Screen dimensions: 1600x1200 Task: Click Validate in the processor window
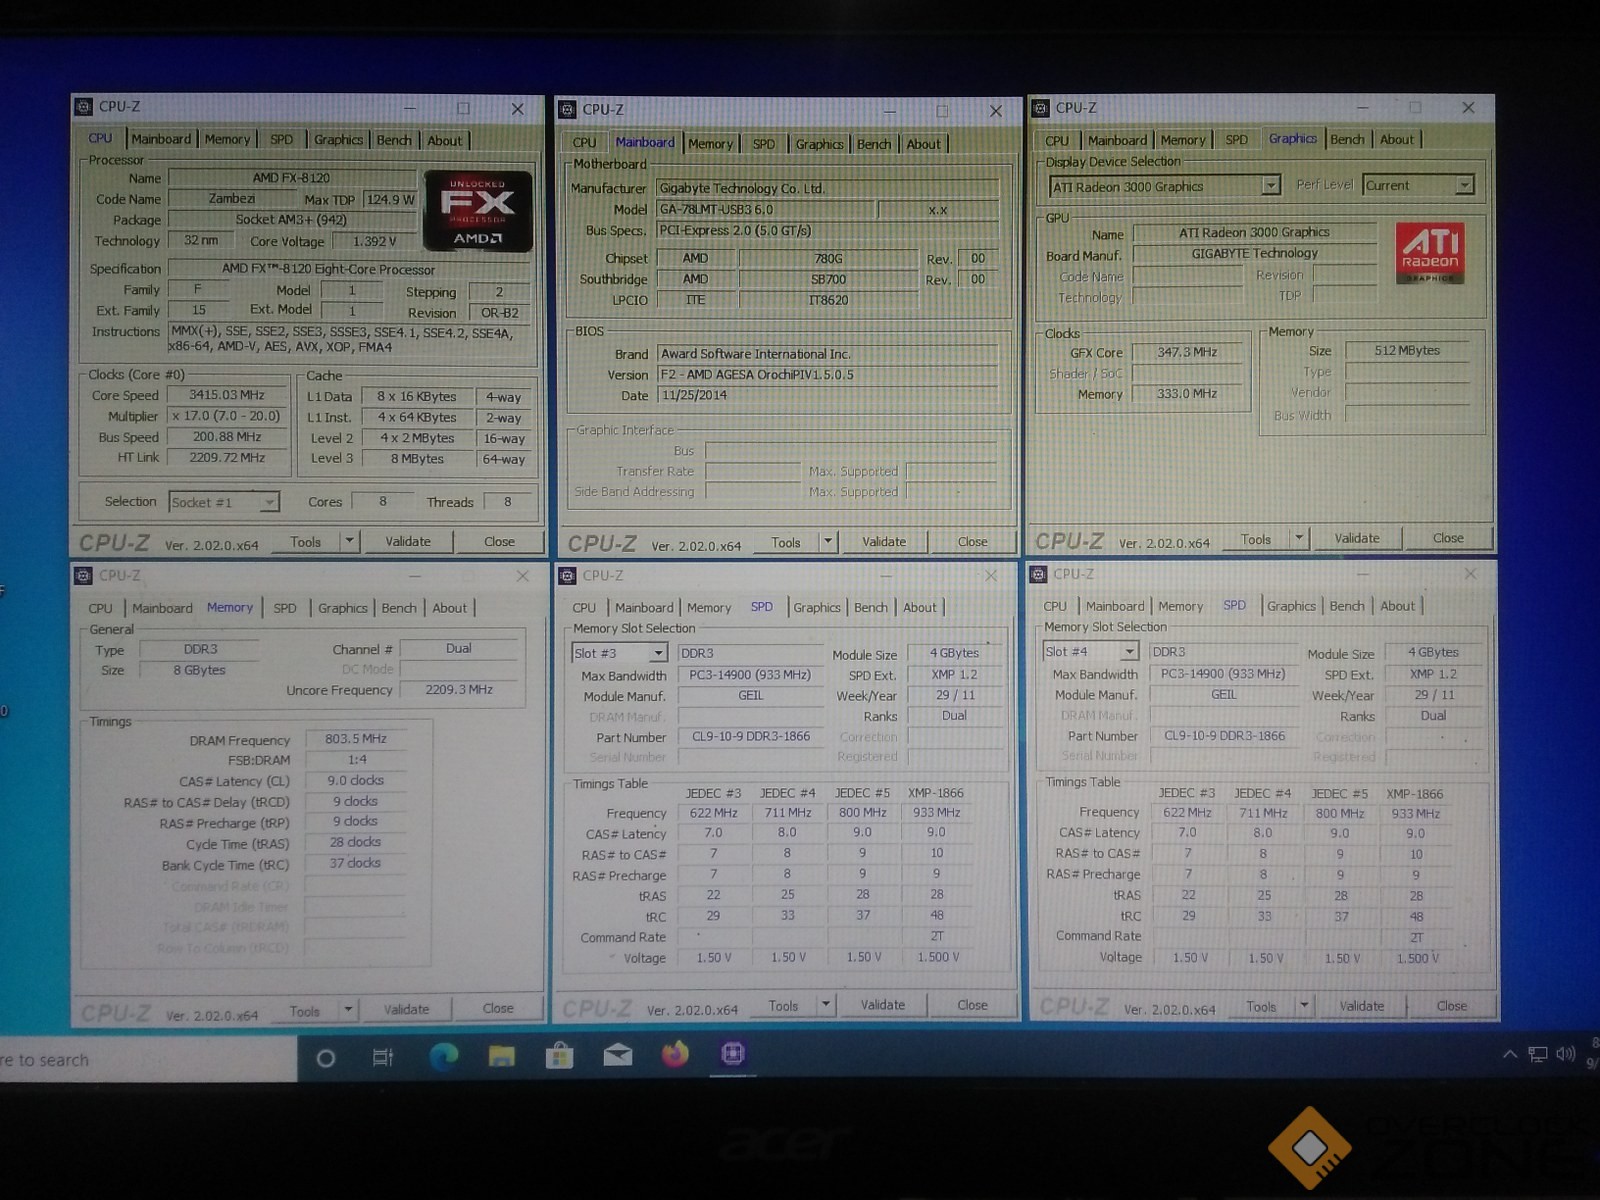[x=408, y=541]
